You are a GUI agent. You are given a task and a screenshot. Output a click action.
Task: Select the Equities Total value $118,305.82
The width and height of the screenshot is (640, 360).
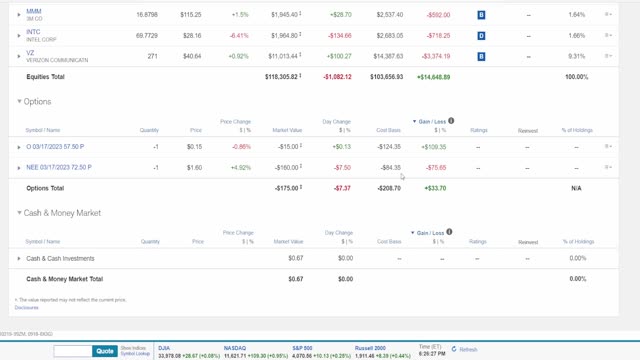click(x=281, y=77)
